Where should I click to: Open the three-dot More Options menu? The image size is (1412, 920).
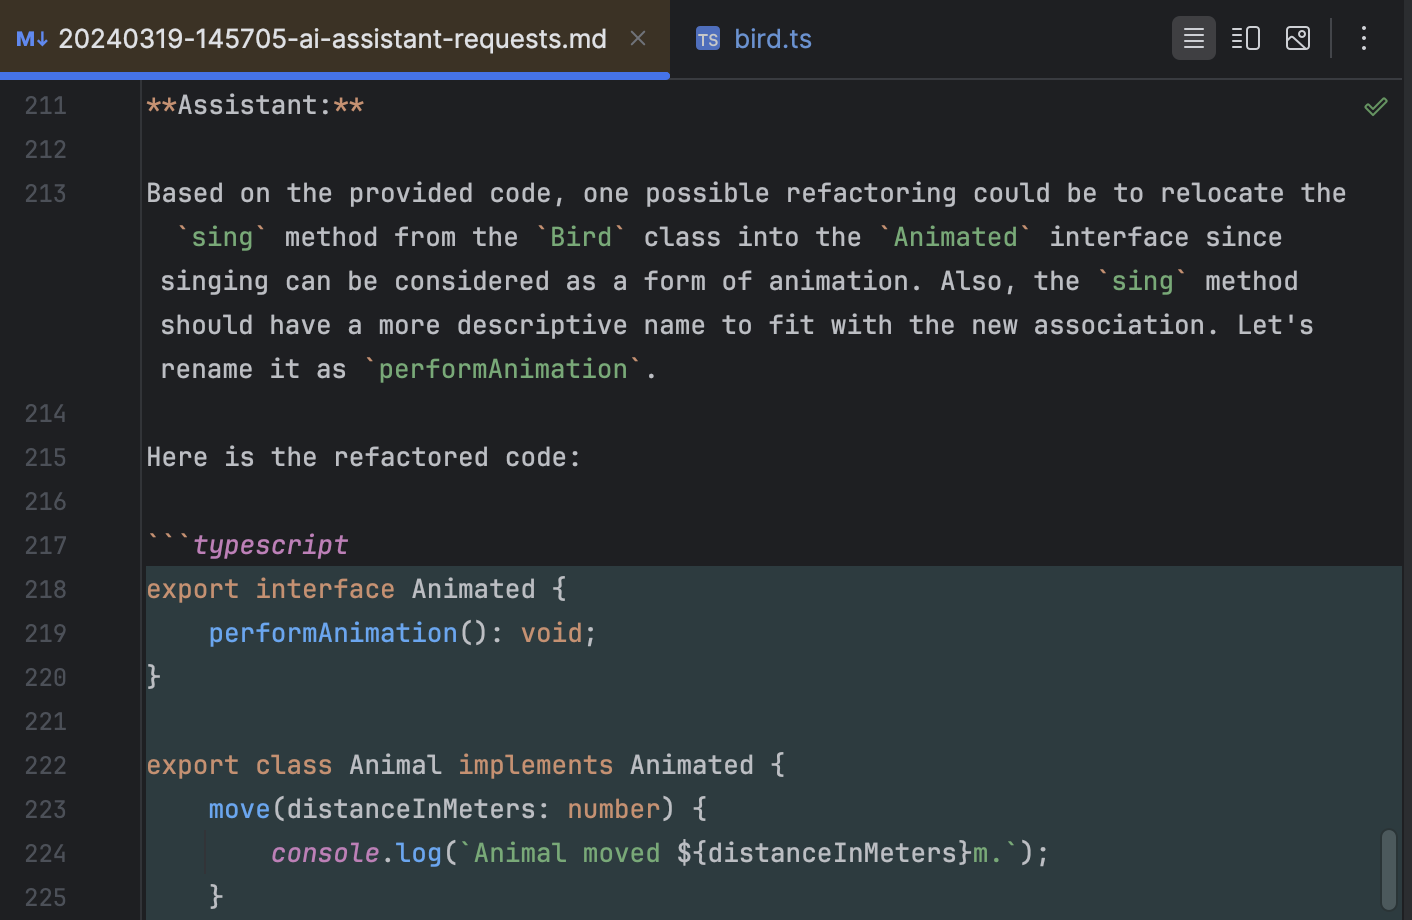[x=1363, y=38]
